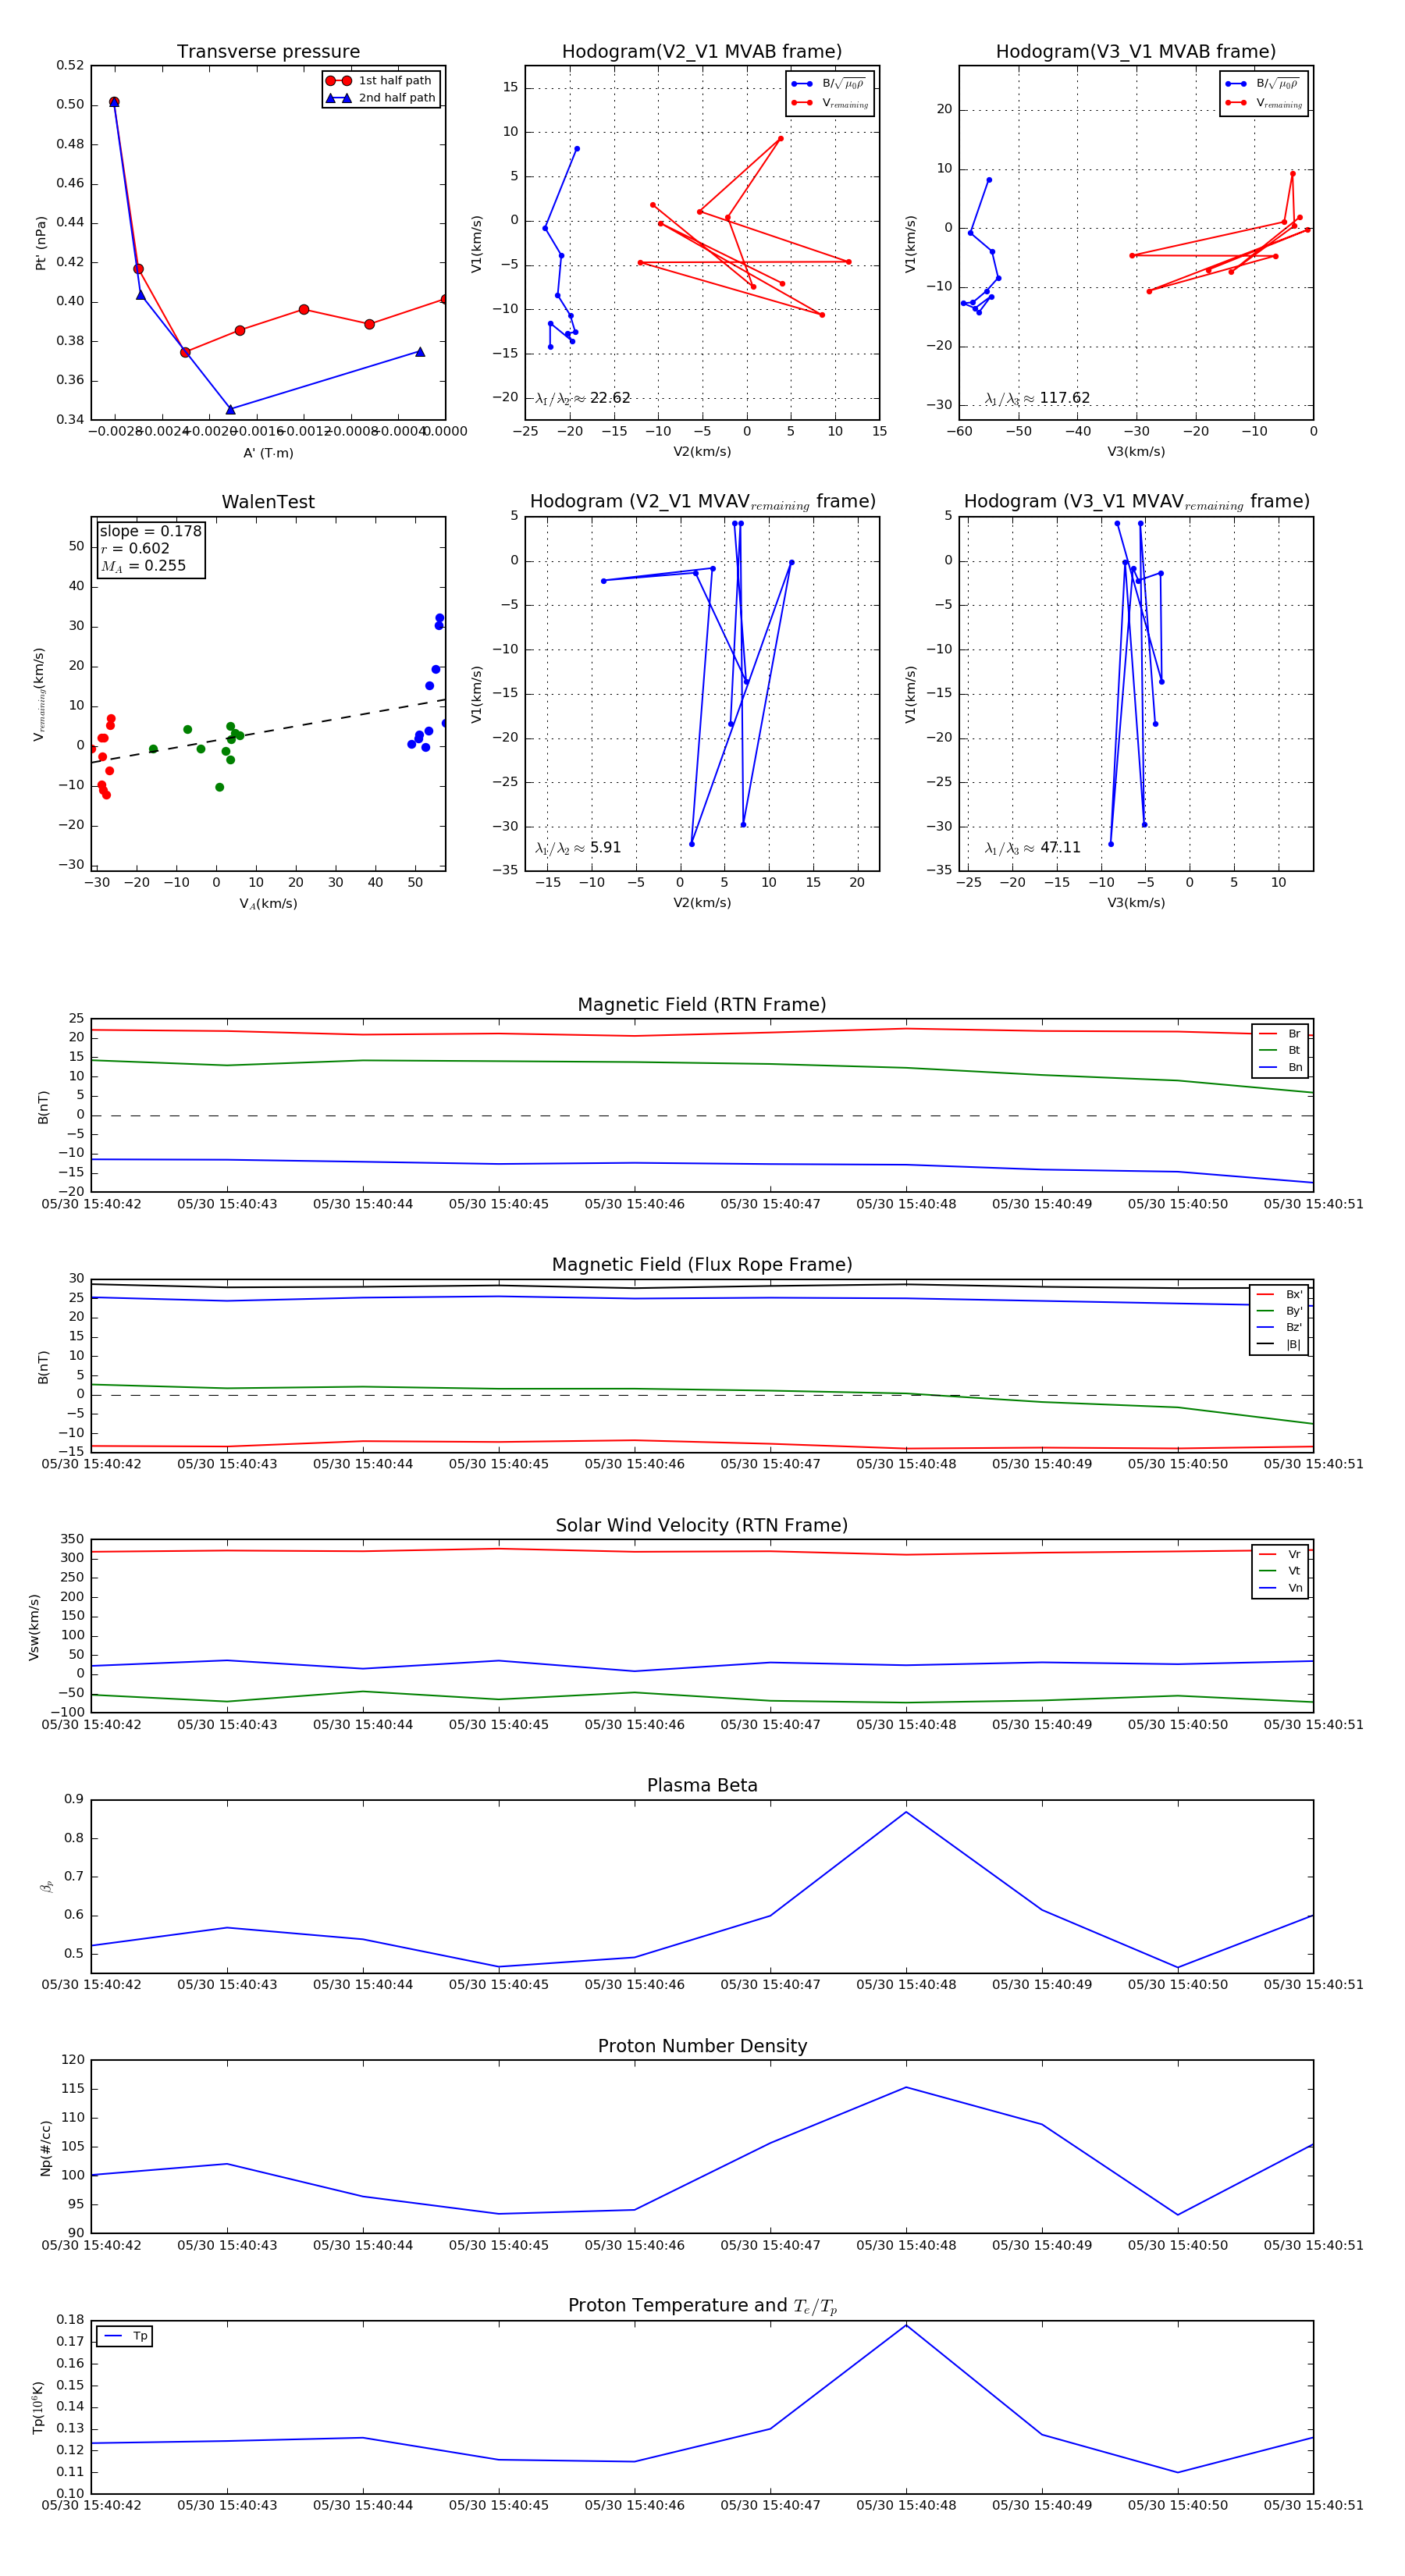This screenshot has width=1405, height=2576.
Task: Click the 'Magnetic Field (Flux Rope Frame)' title
Action: [x=702, y=1265]
